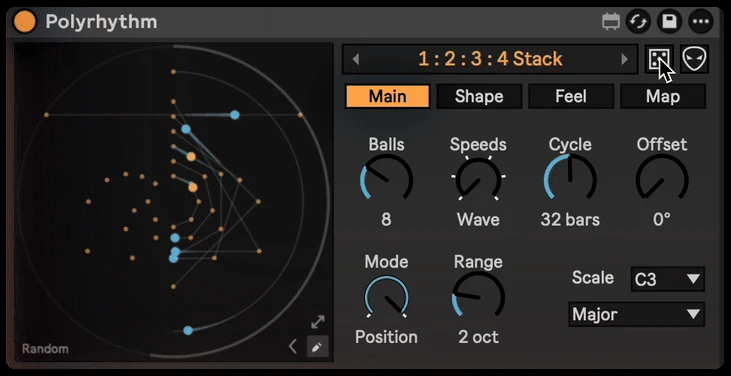Toggle the Polyrhythm device on/off orange button
Viewport: 731px width, 376px height.
point(25,22)
